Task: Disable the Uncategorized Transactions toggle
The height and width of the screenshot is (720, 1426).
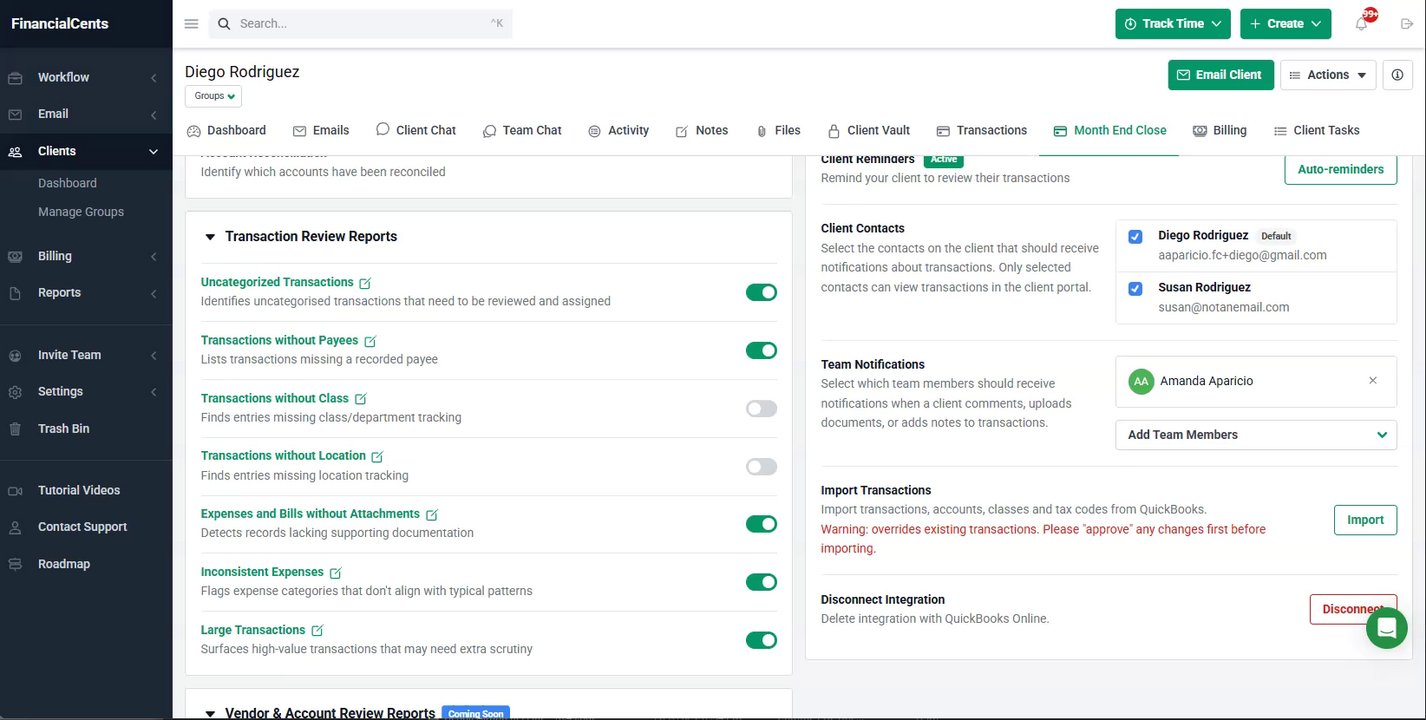Action: [761, 292]
